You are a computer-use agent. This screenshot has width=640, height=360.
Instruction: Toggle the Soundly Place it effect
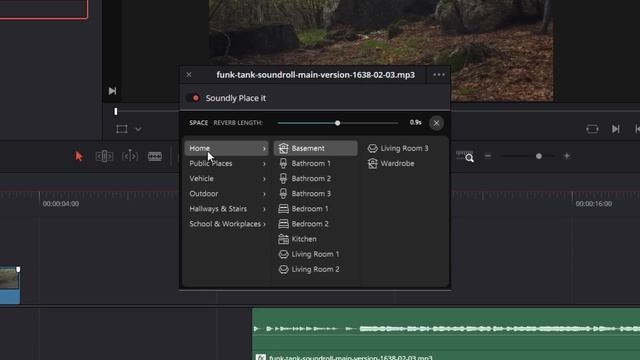click(x=193, y=98)
